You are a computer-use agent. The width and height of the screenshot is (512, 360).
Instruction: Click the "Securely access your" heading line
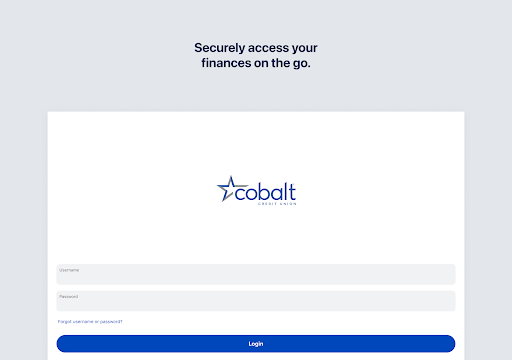256,48
